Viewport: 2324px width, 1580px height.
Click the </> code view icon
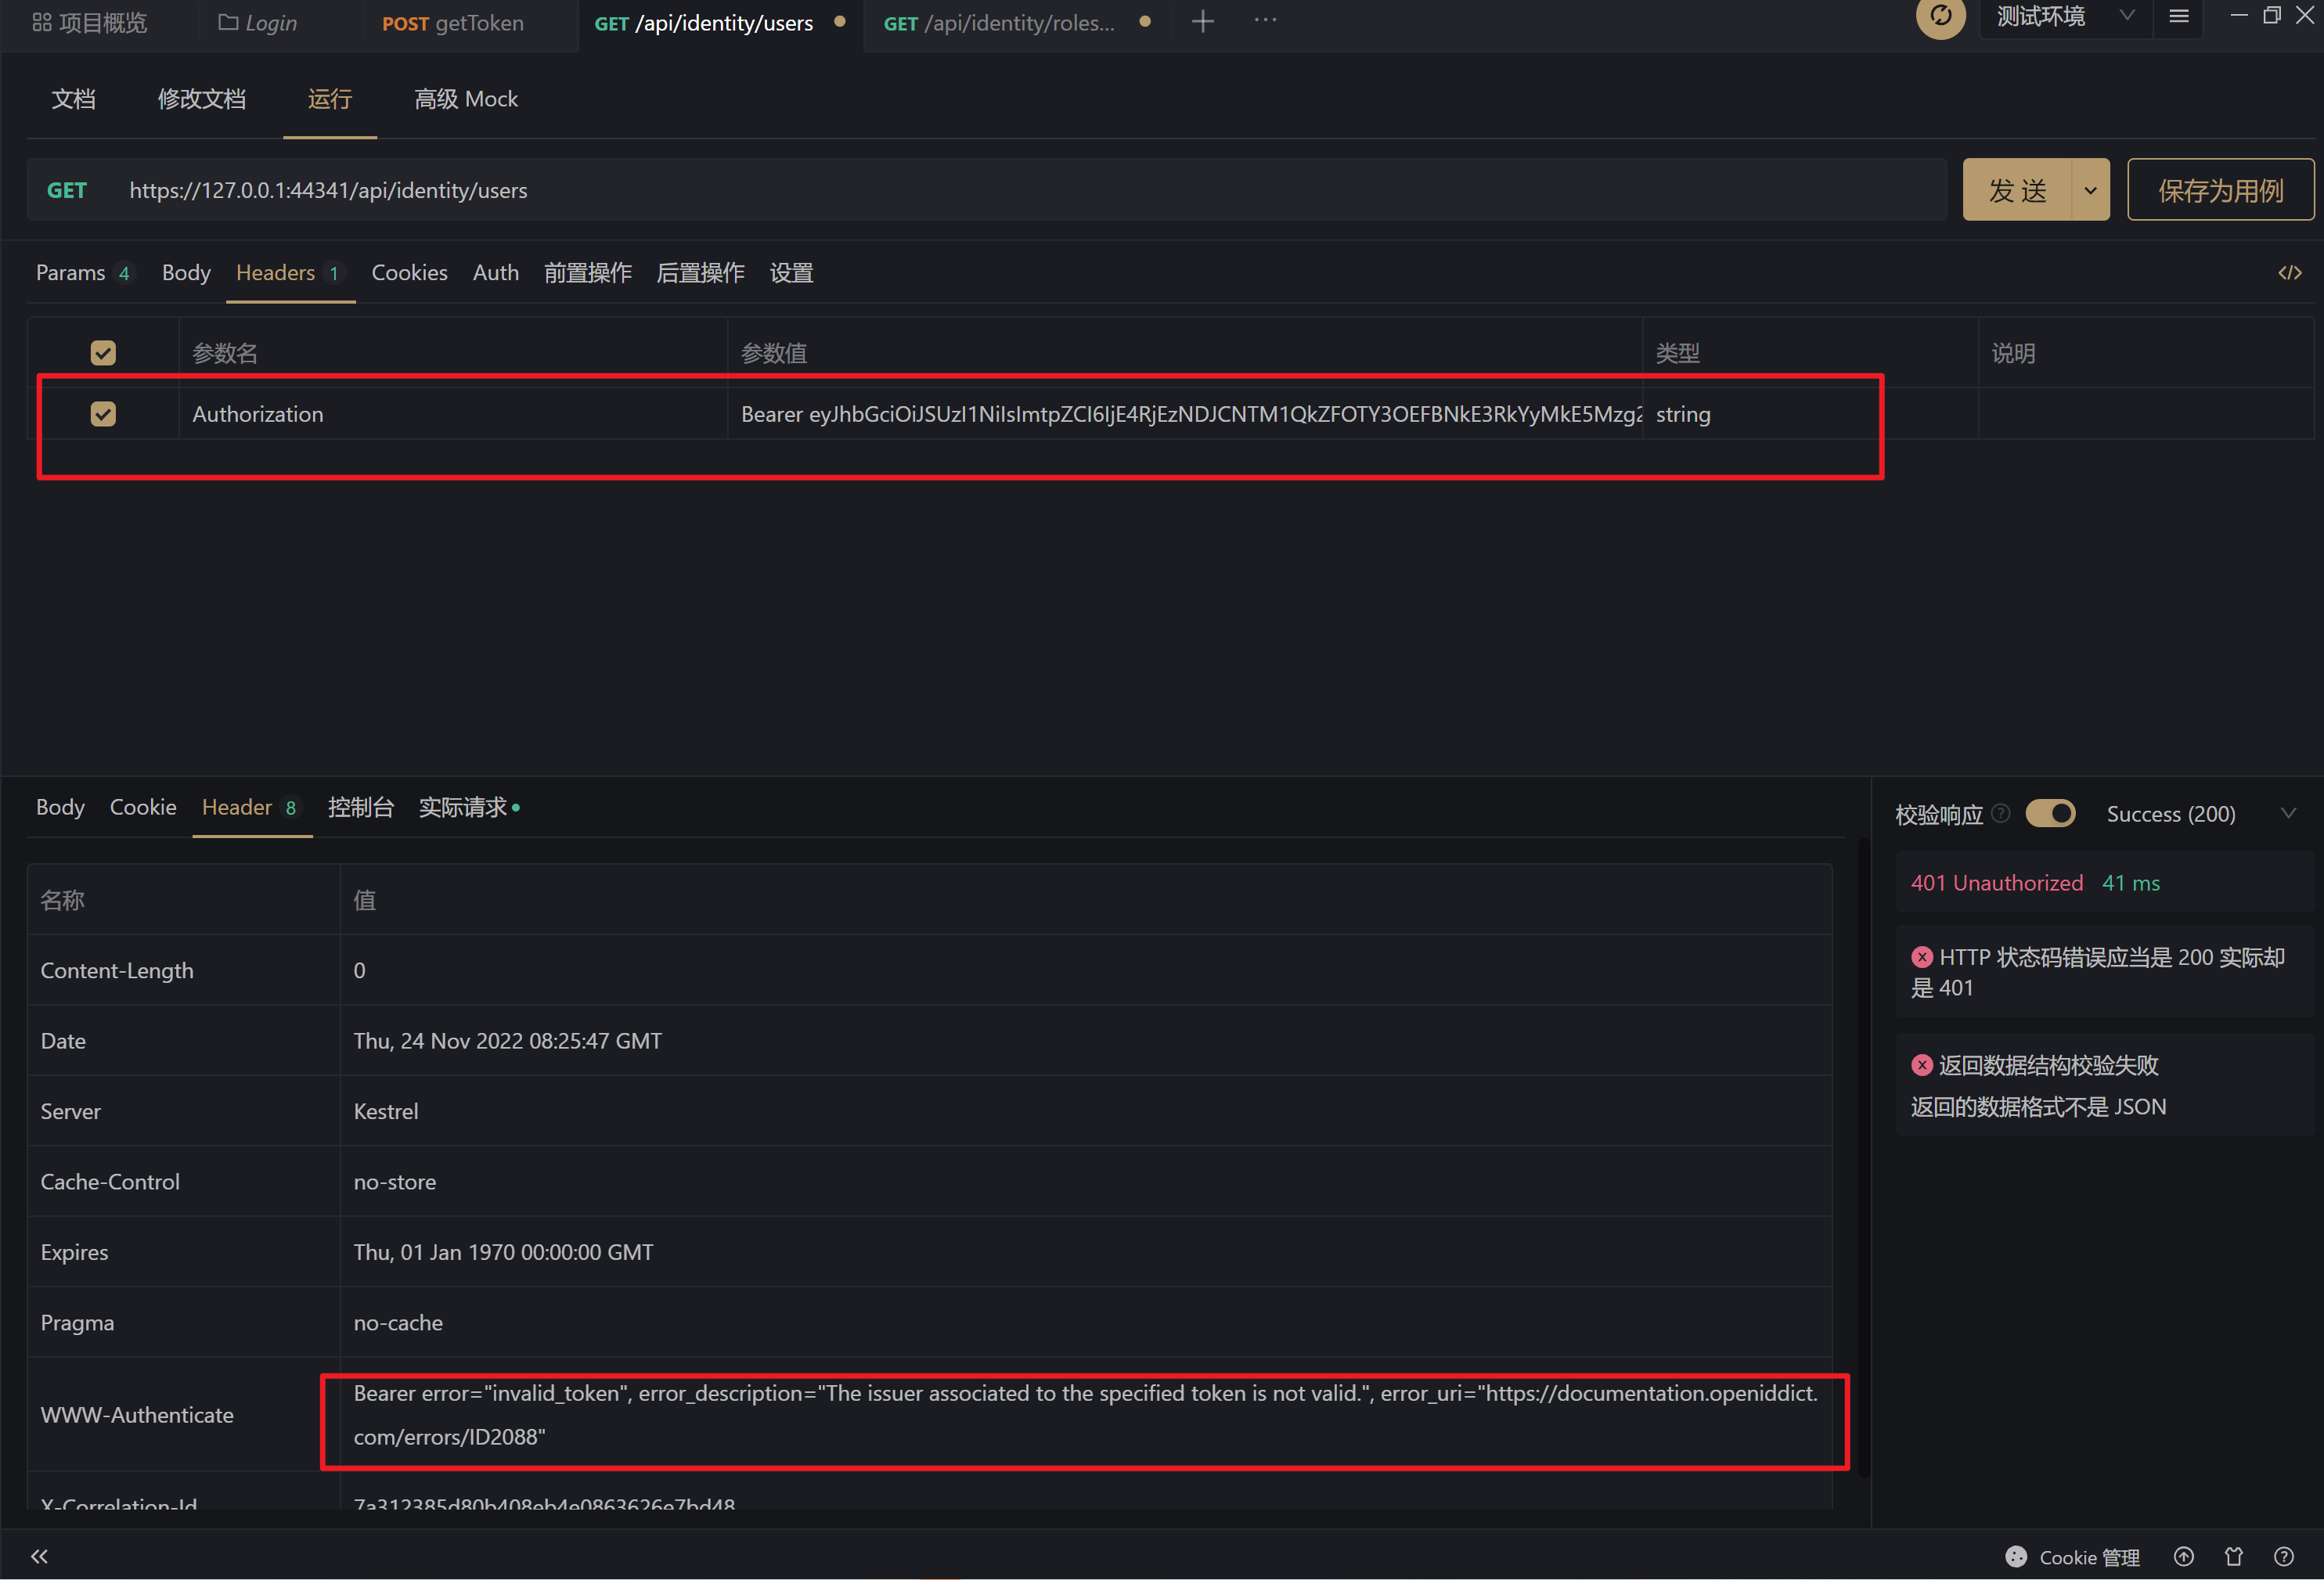click(x=2290, y=272)
